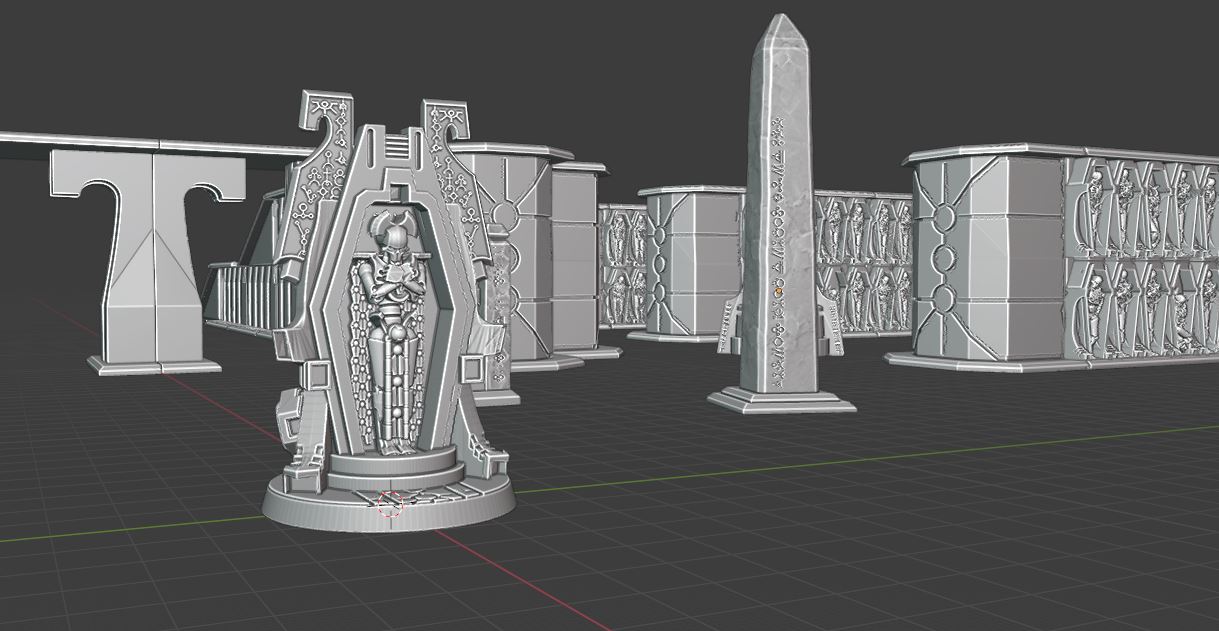Click the orange origin dot on the obelisk
The height and width of the screenshot is (631, 1219).
click(x=777, y=290)
